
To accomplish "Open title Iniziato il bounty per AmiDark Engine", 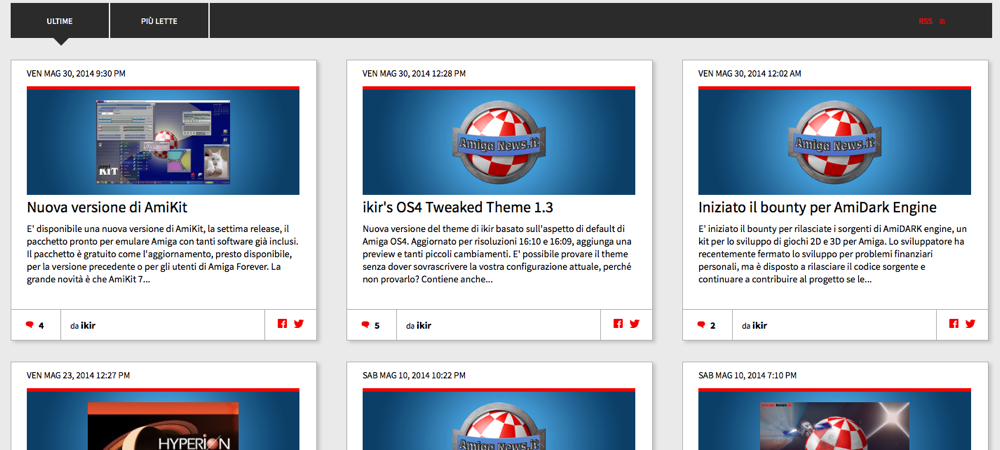I will click(818, 208).
